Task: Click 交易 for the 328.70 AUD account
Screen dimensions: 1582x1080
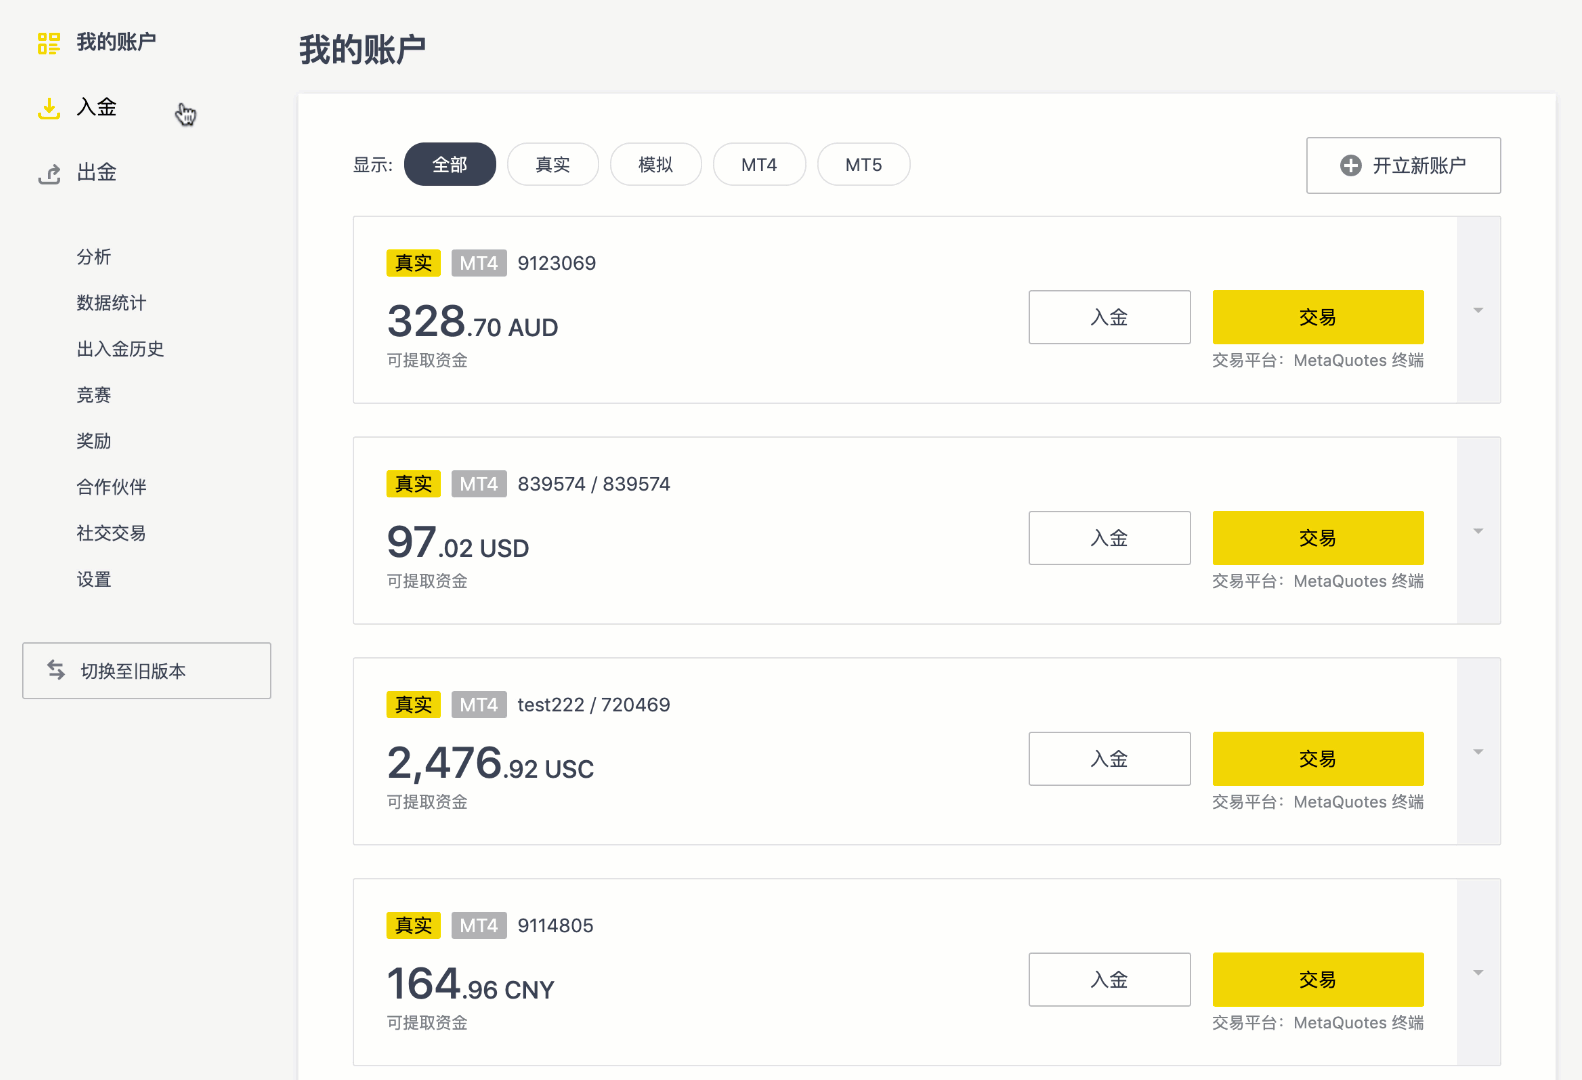Action: (x=1317, y=317)
